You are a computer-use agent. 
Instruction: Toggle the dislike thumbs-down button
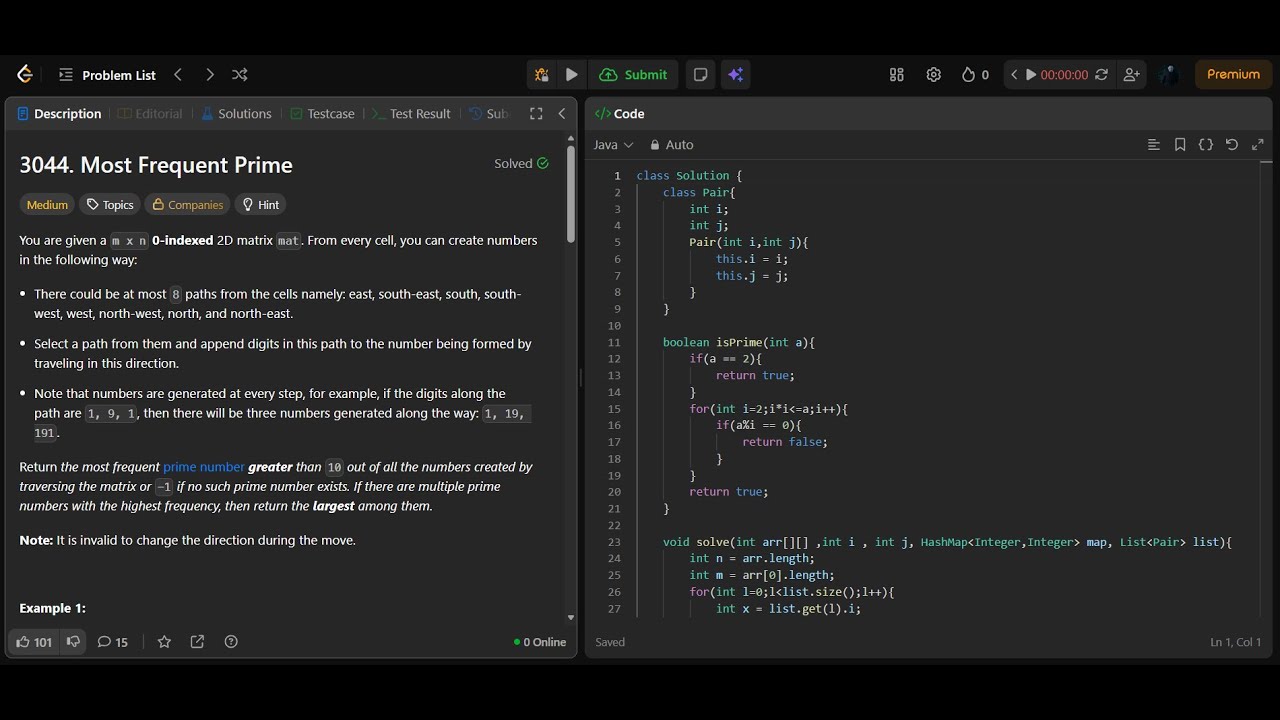73,642
